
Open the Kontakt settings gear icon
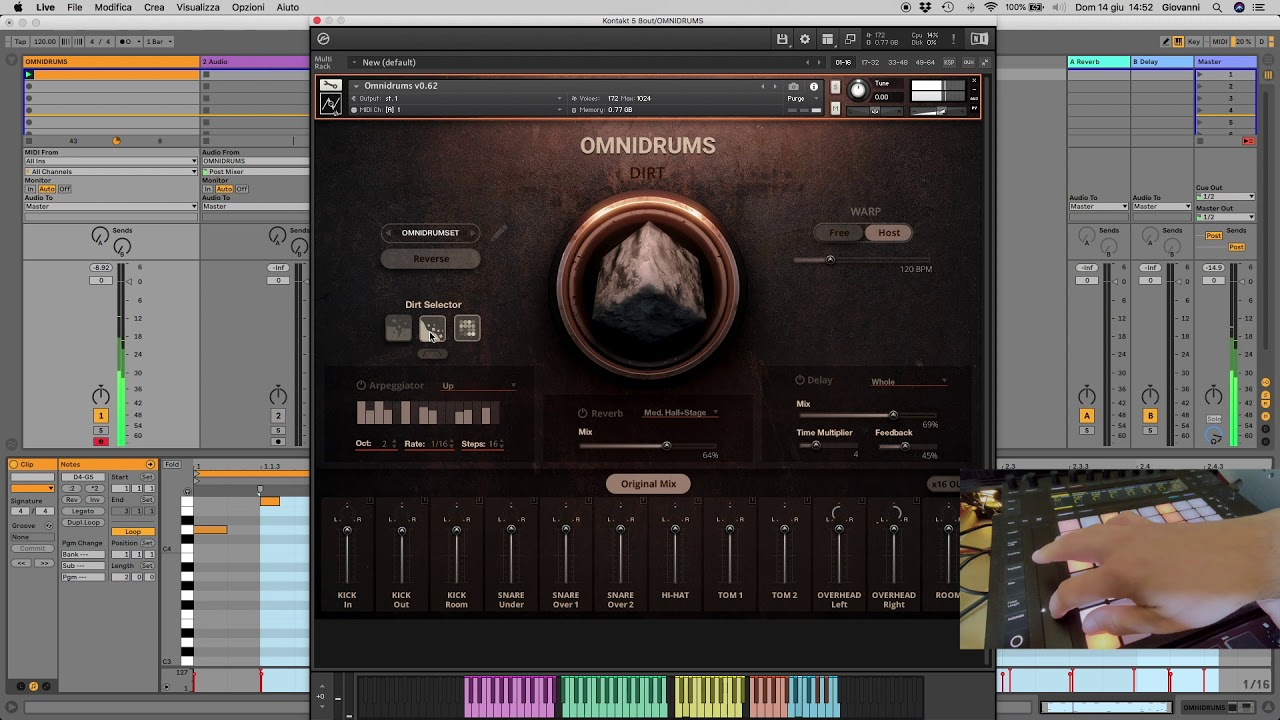[x=805, y=39]
